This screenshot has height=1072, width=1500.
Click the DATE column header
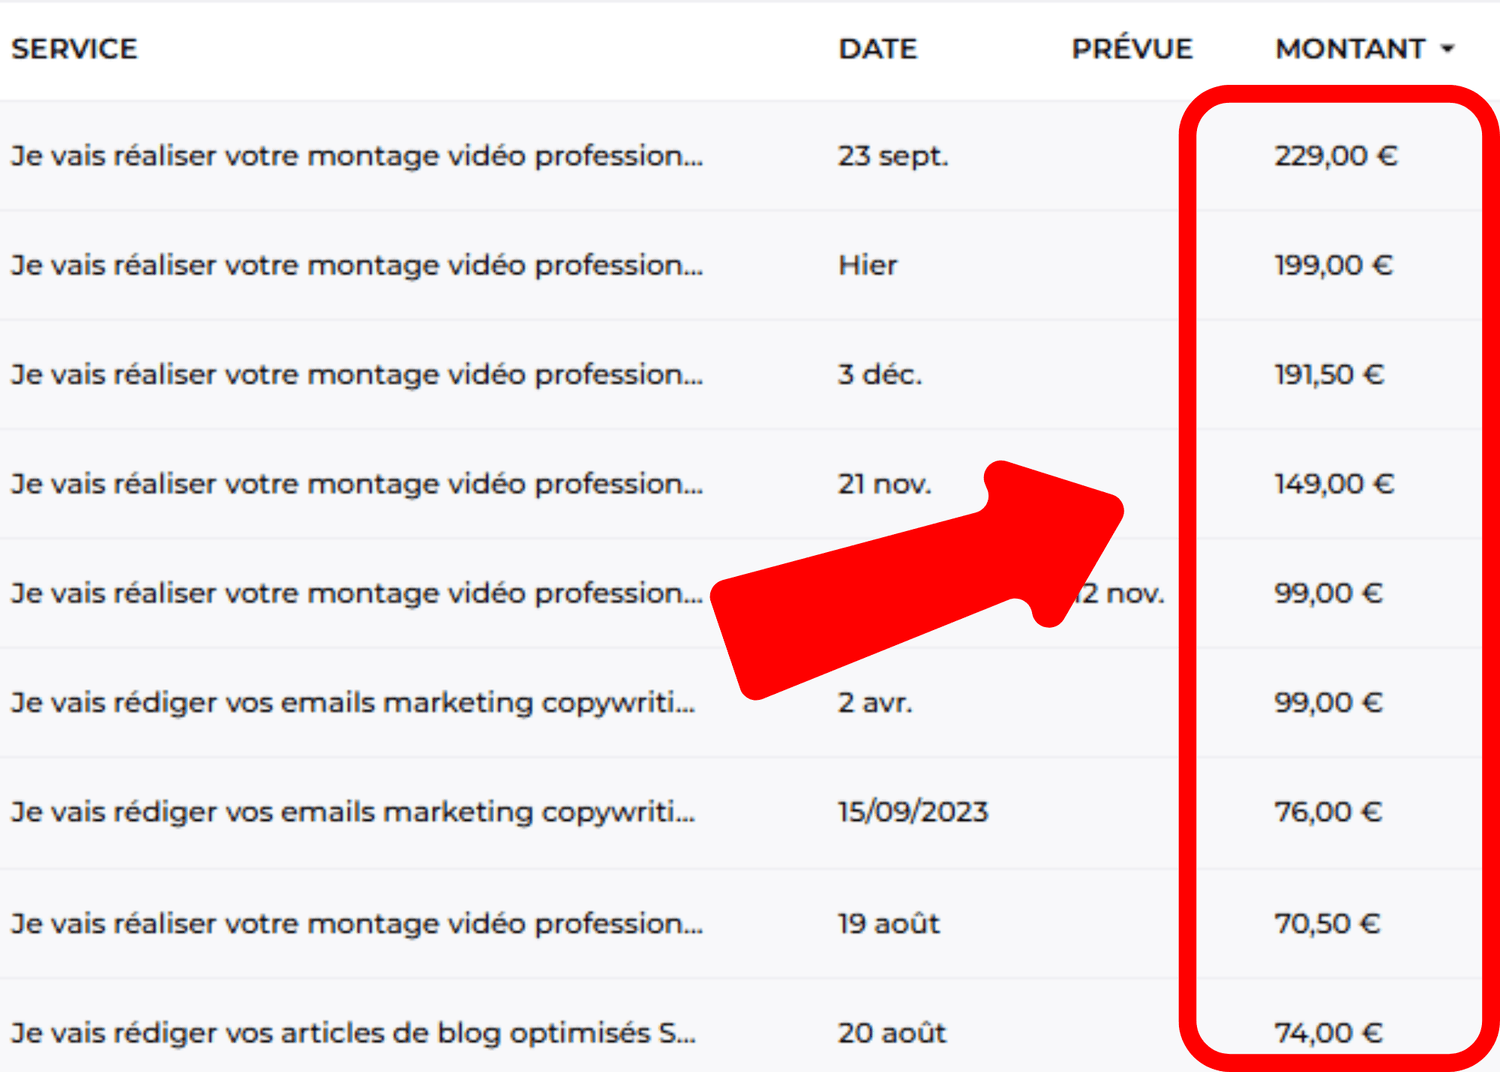(878, 49)
